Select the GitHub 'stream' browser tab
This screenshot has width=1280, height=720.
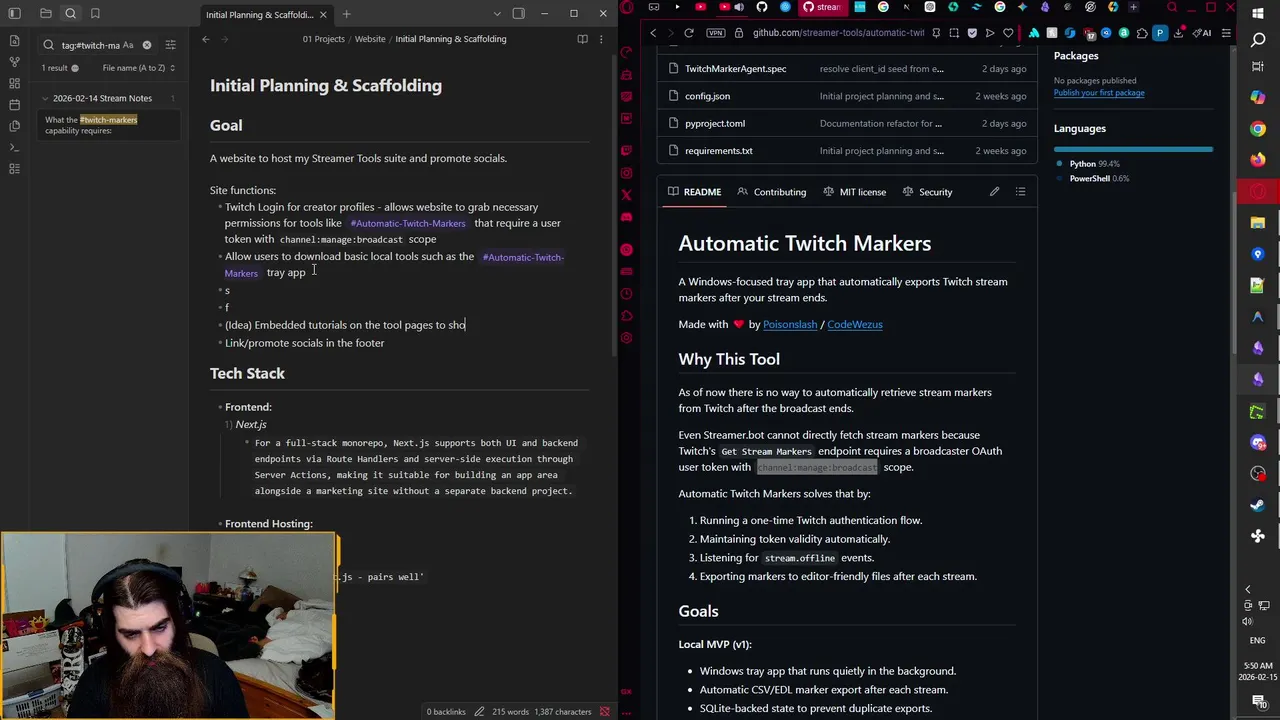click(822, 7)
